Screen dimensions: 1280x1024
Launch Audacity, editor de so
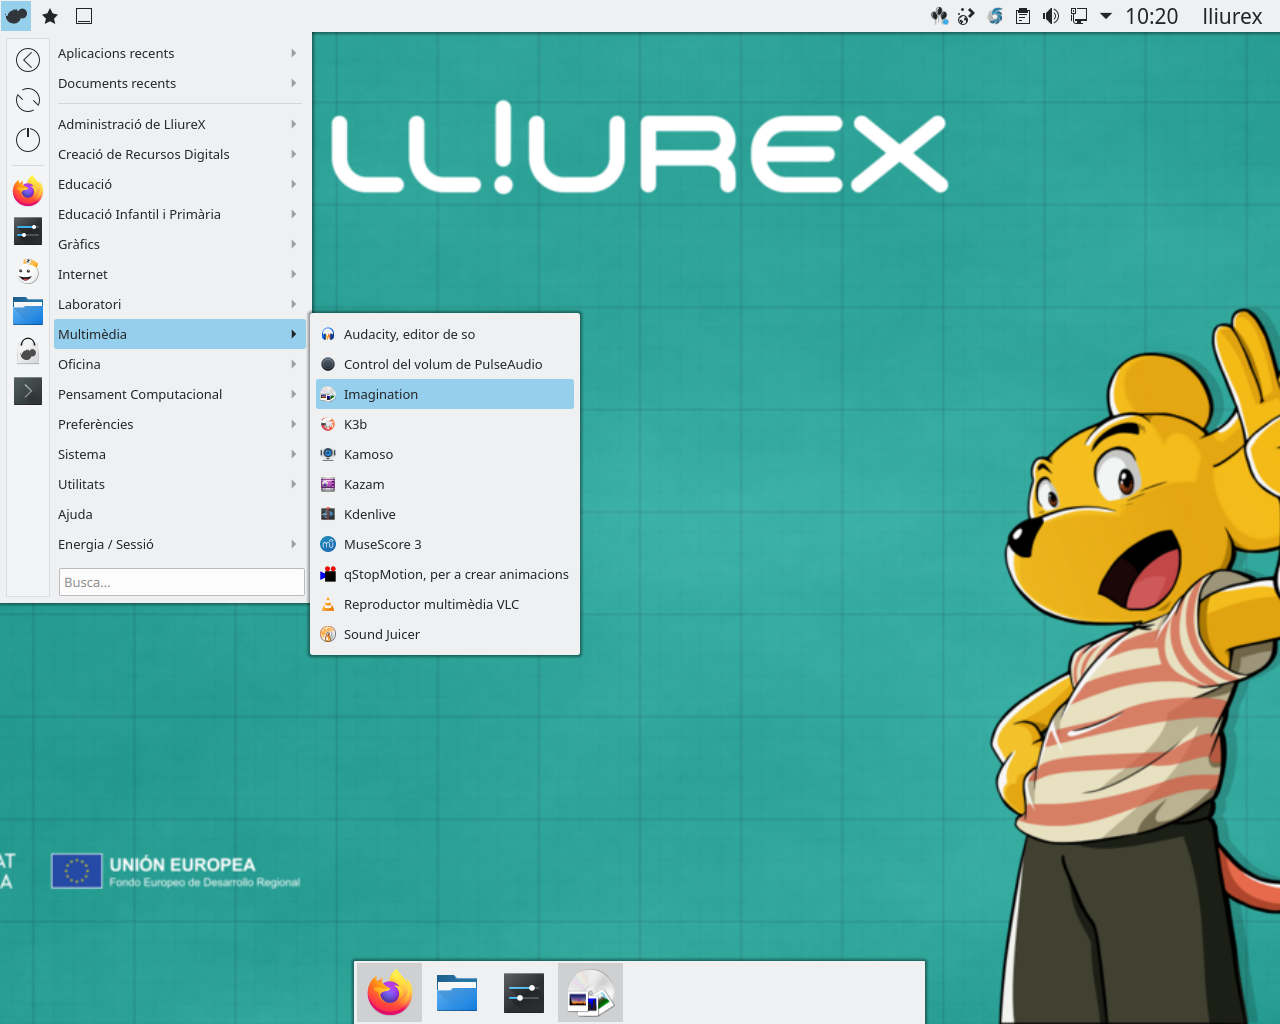[409, 334]
